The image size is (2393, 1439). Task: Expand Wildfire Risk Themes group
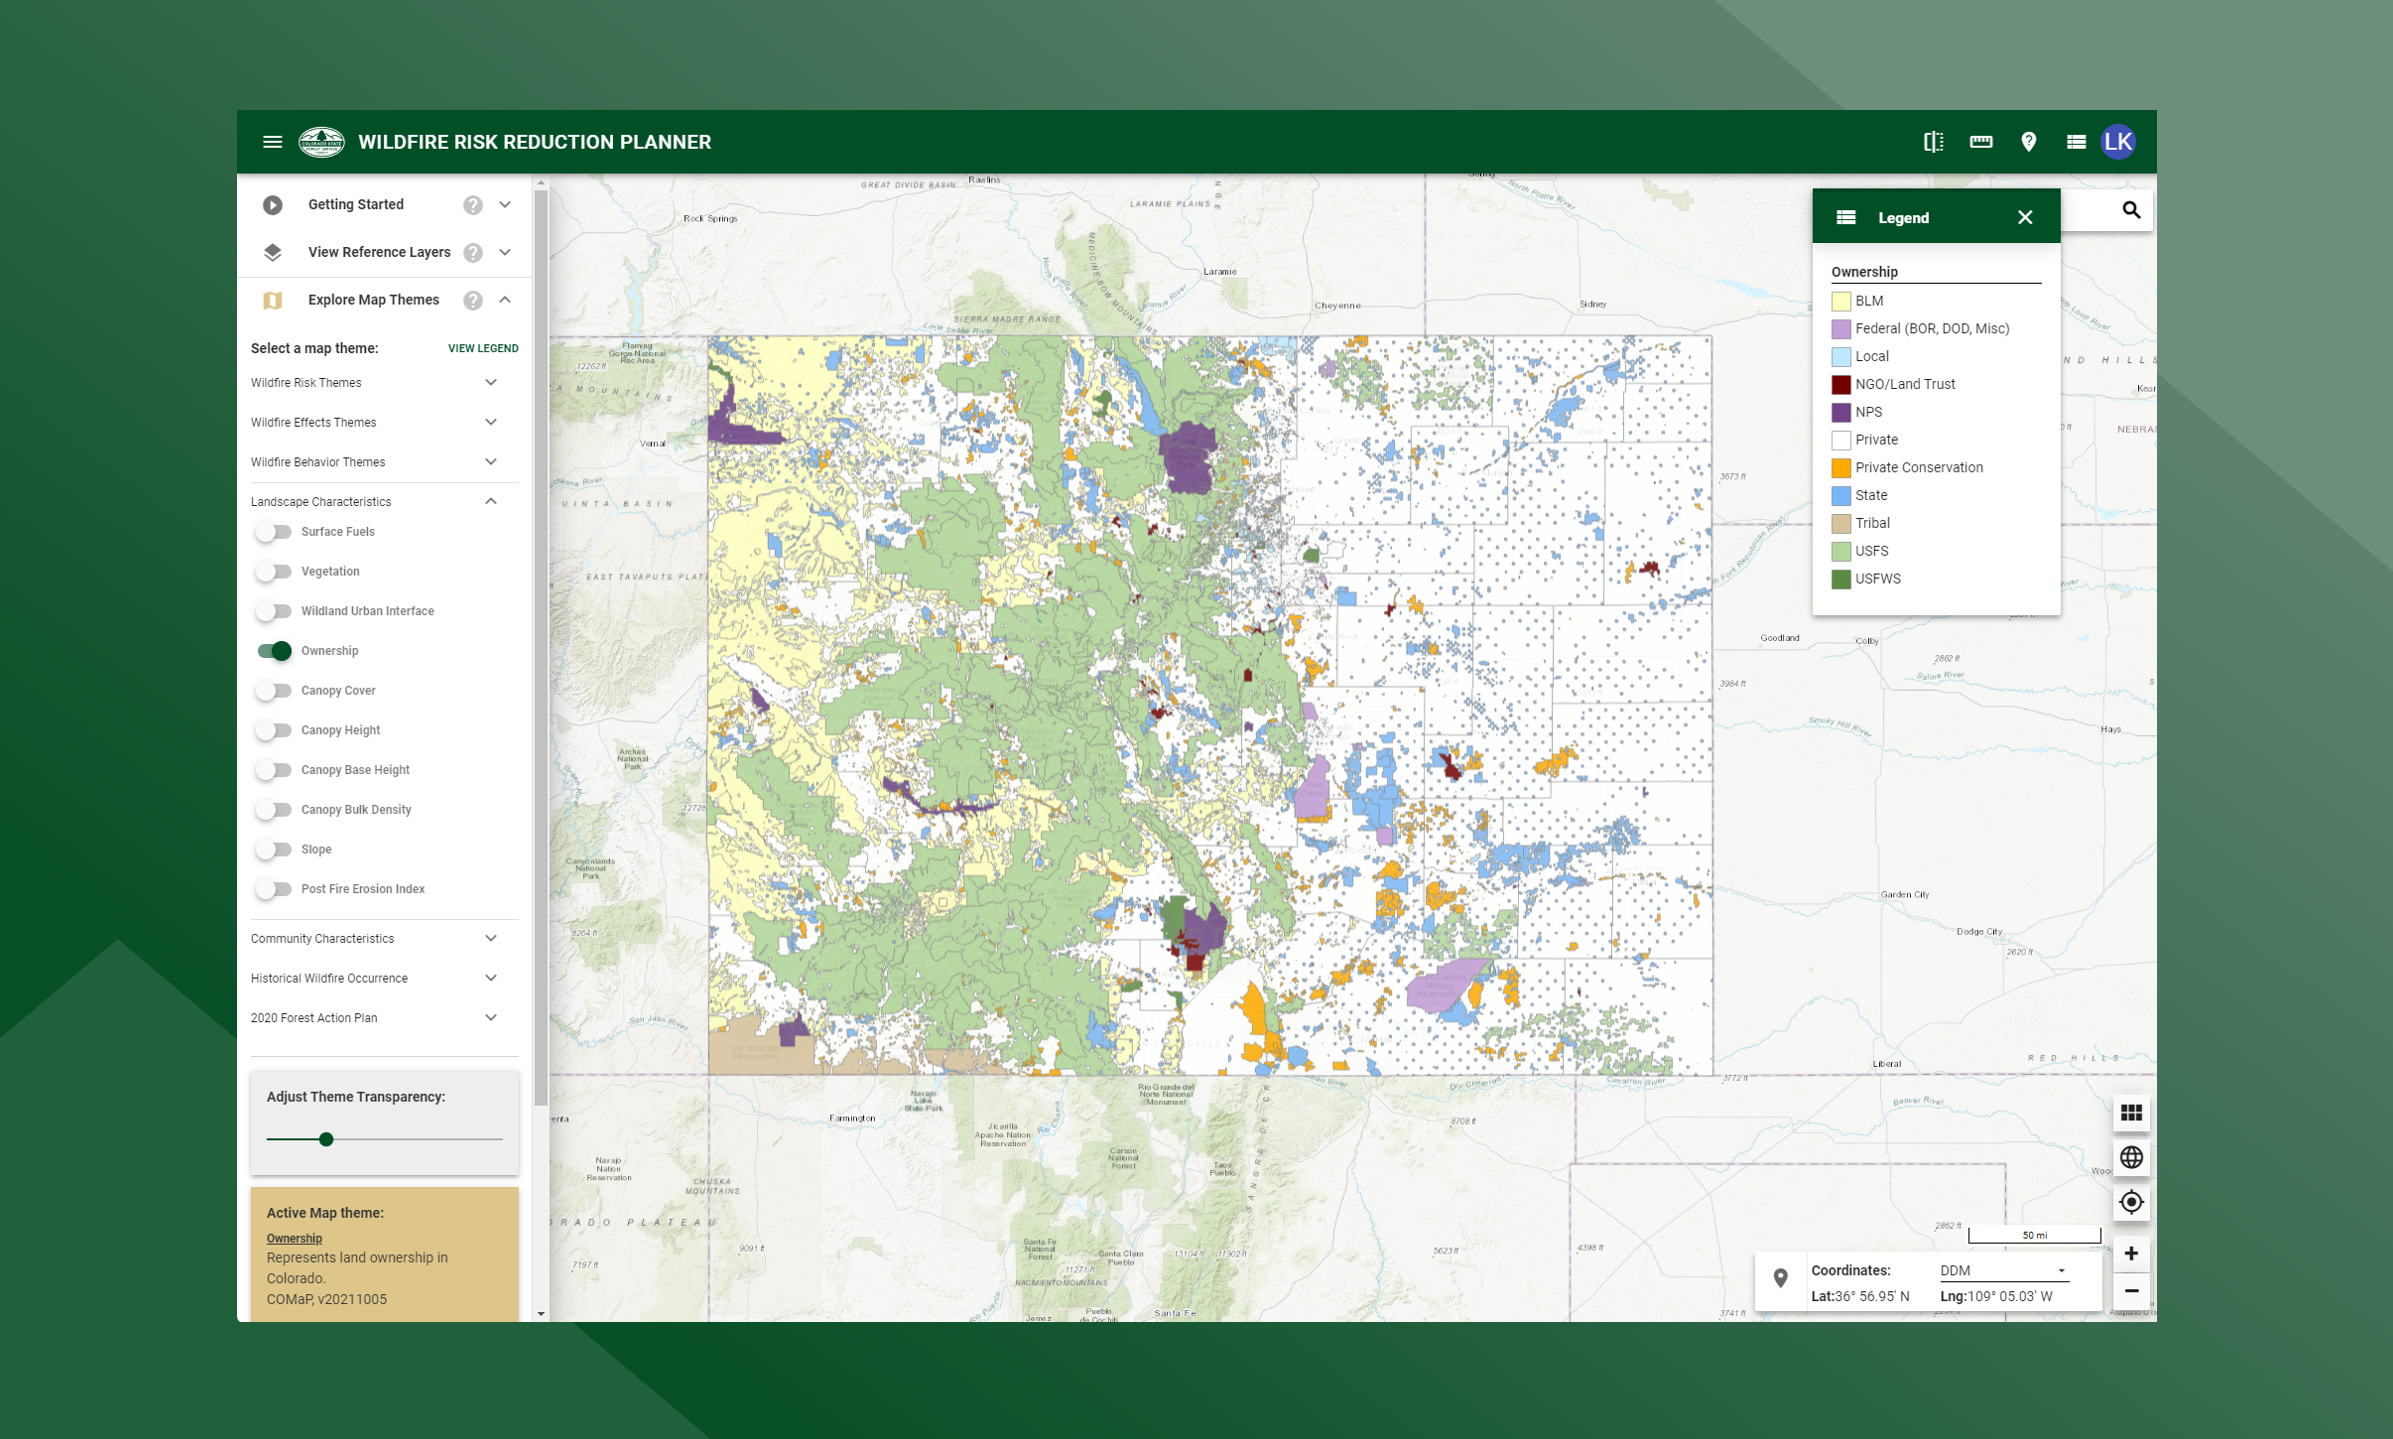pos(491,383)
